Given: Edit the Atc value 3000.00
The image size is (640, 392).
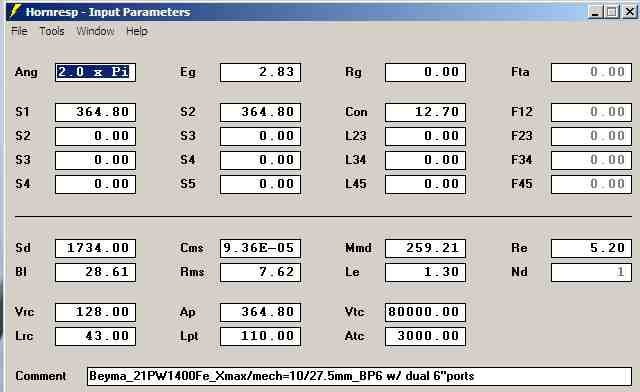Looking at the screenshot, I should click(425, 336).
